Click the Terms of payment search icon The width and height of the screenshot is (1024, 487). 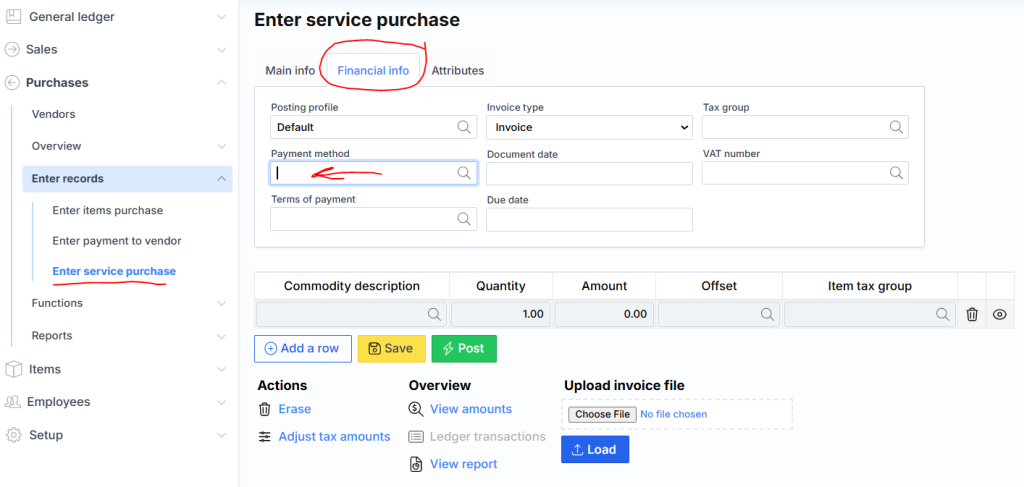tap(464, 219)
